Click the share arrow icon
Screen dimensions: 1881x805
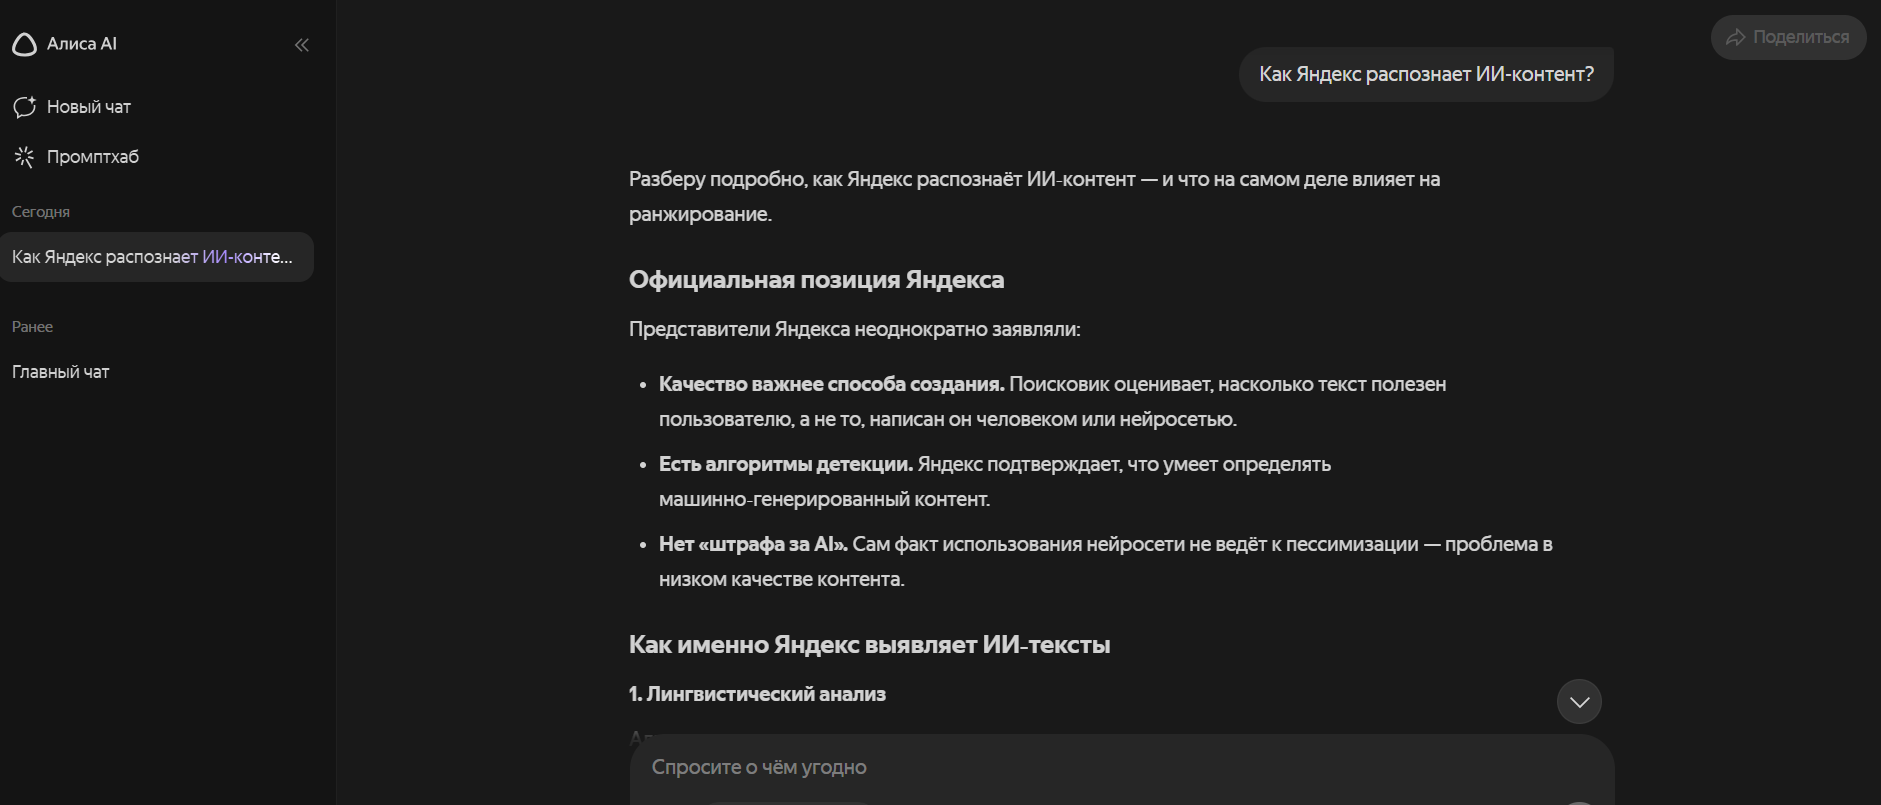1736,37
